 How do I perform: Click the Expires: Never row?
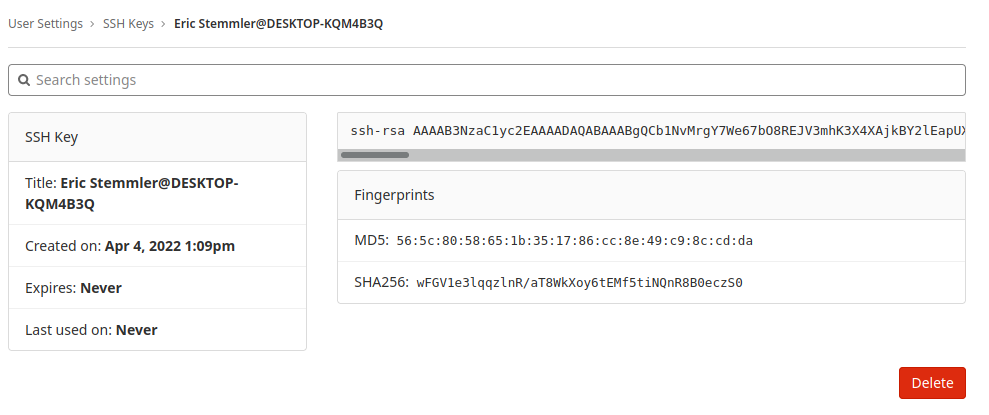[158, 288]
